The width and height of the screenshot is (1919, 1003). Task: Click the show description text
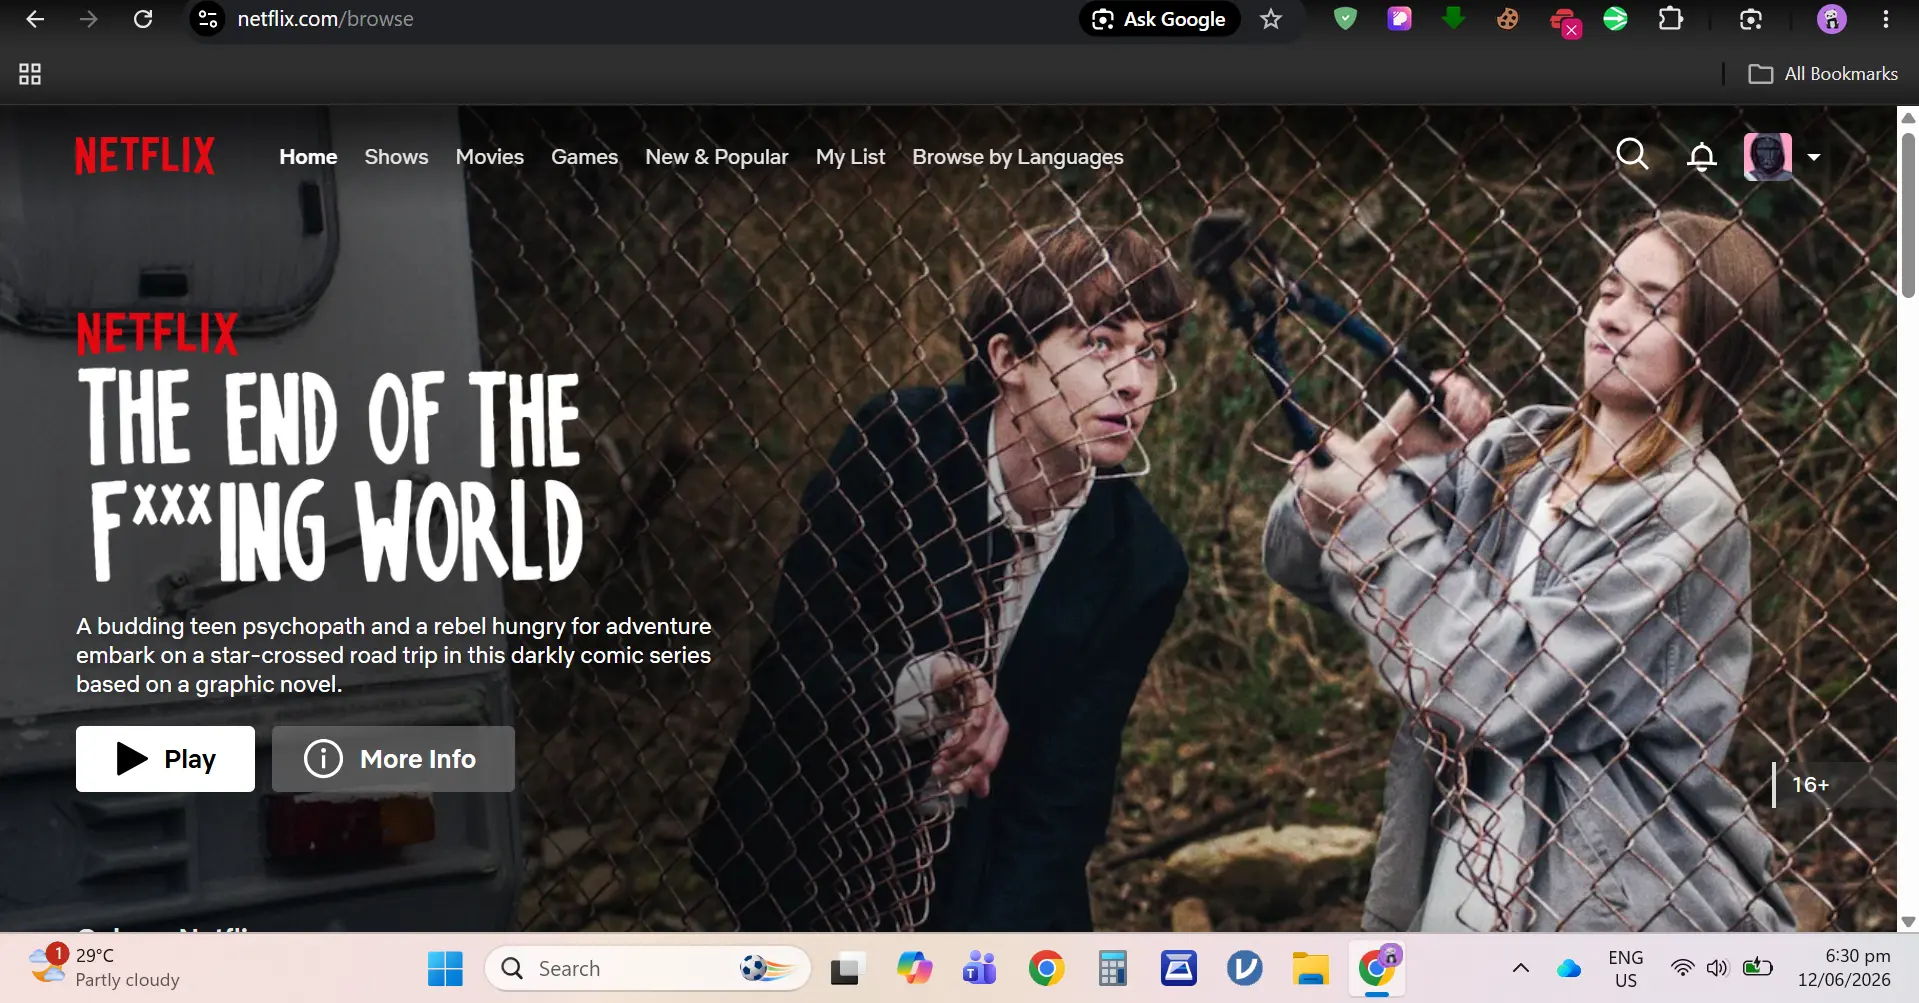[x=394, y=655]
